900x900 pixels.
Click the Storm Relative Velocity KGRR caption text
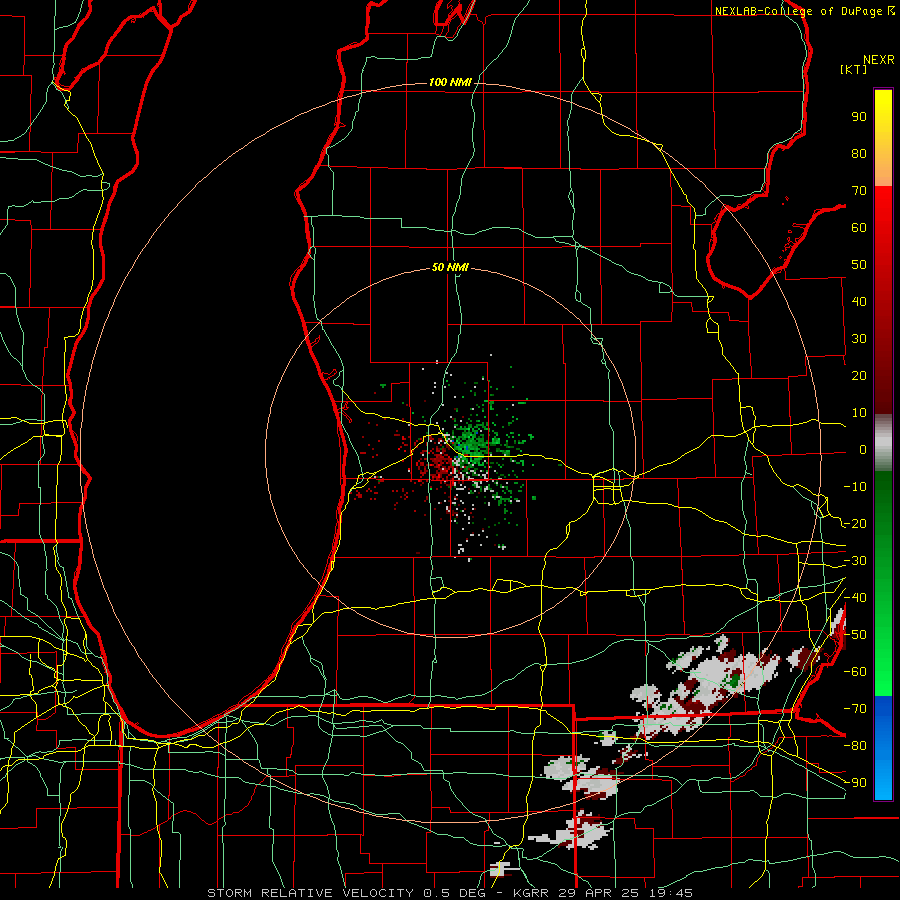pyautogui.click(x=450, y=893)
